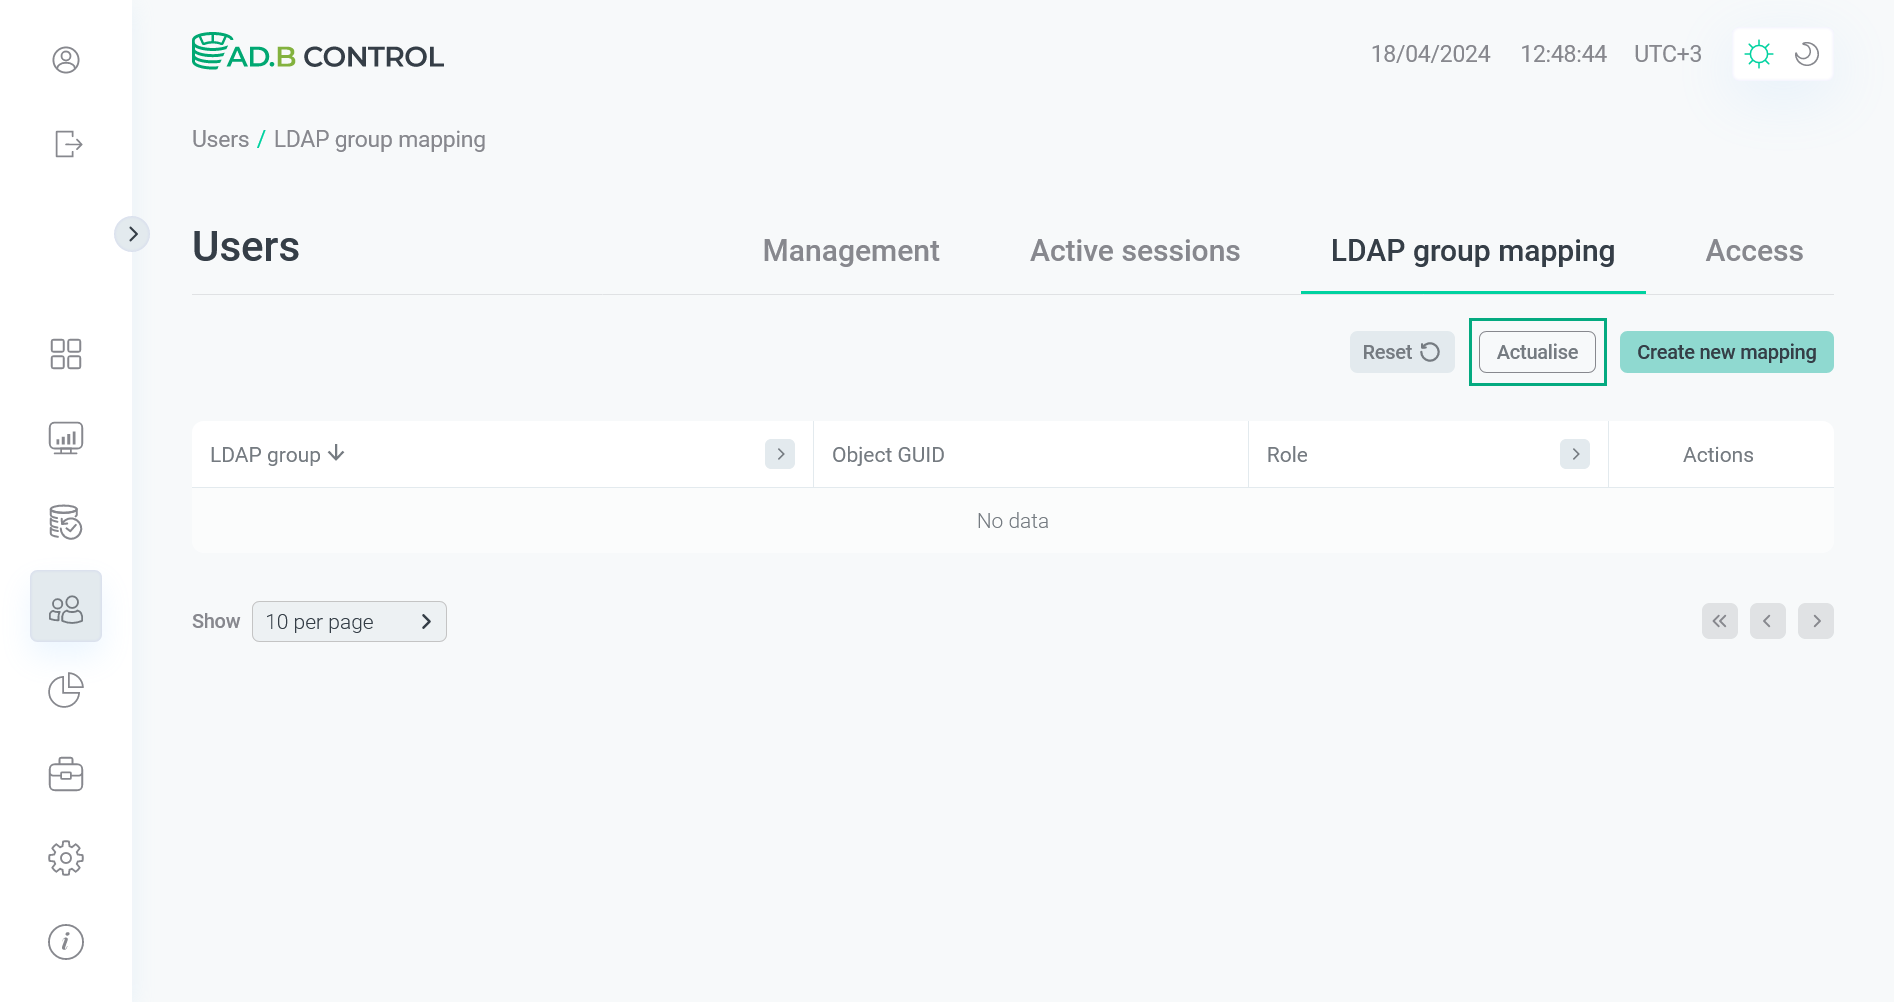Open the pie chart statistics icon
The width and height of the screenshot is (1894, 1002).
(66, 690)
